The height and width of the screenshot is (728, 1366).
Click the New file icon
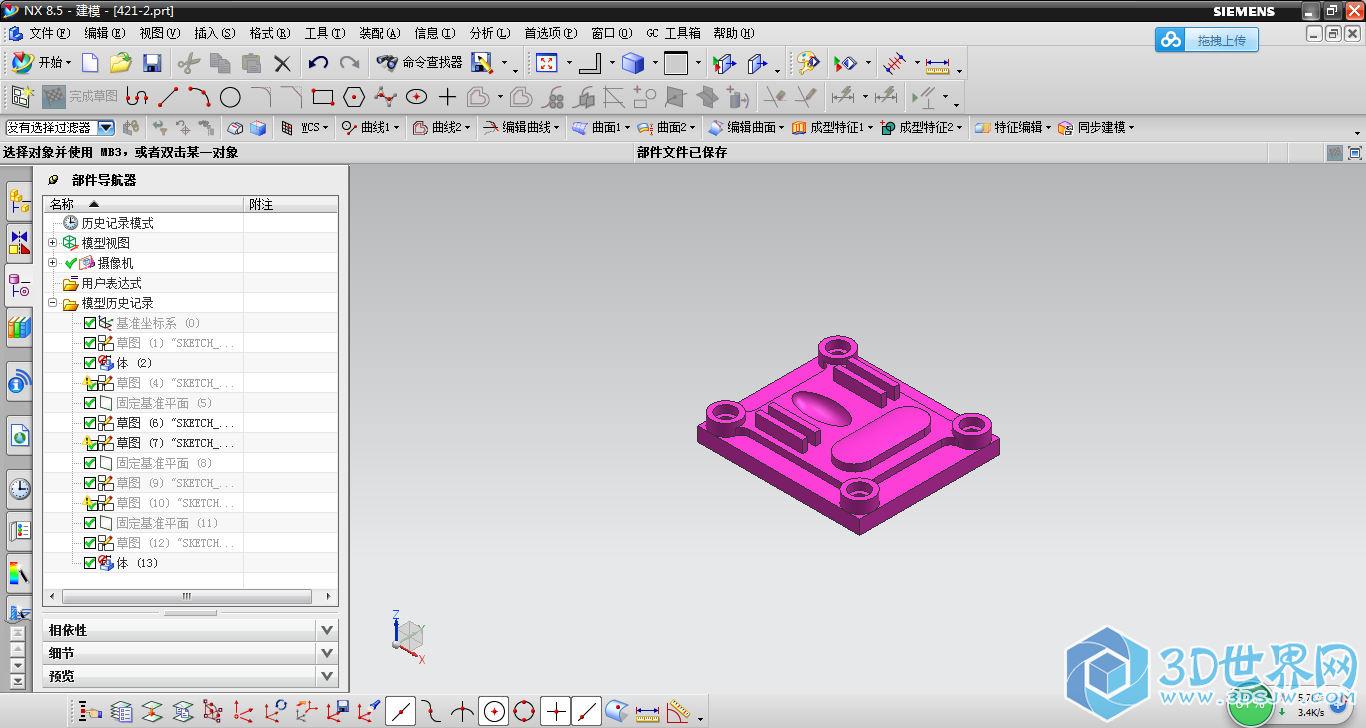click(90, 63)
